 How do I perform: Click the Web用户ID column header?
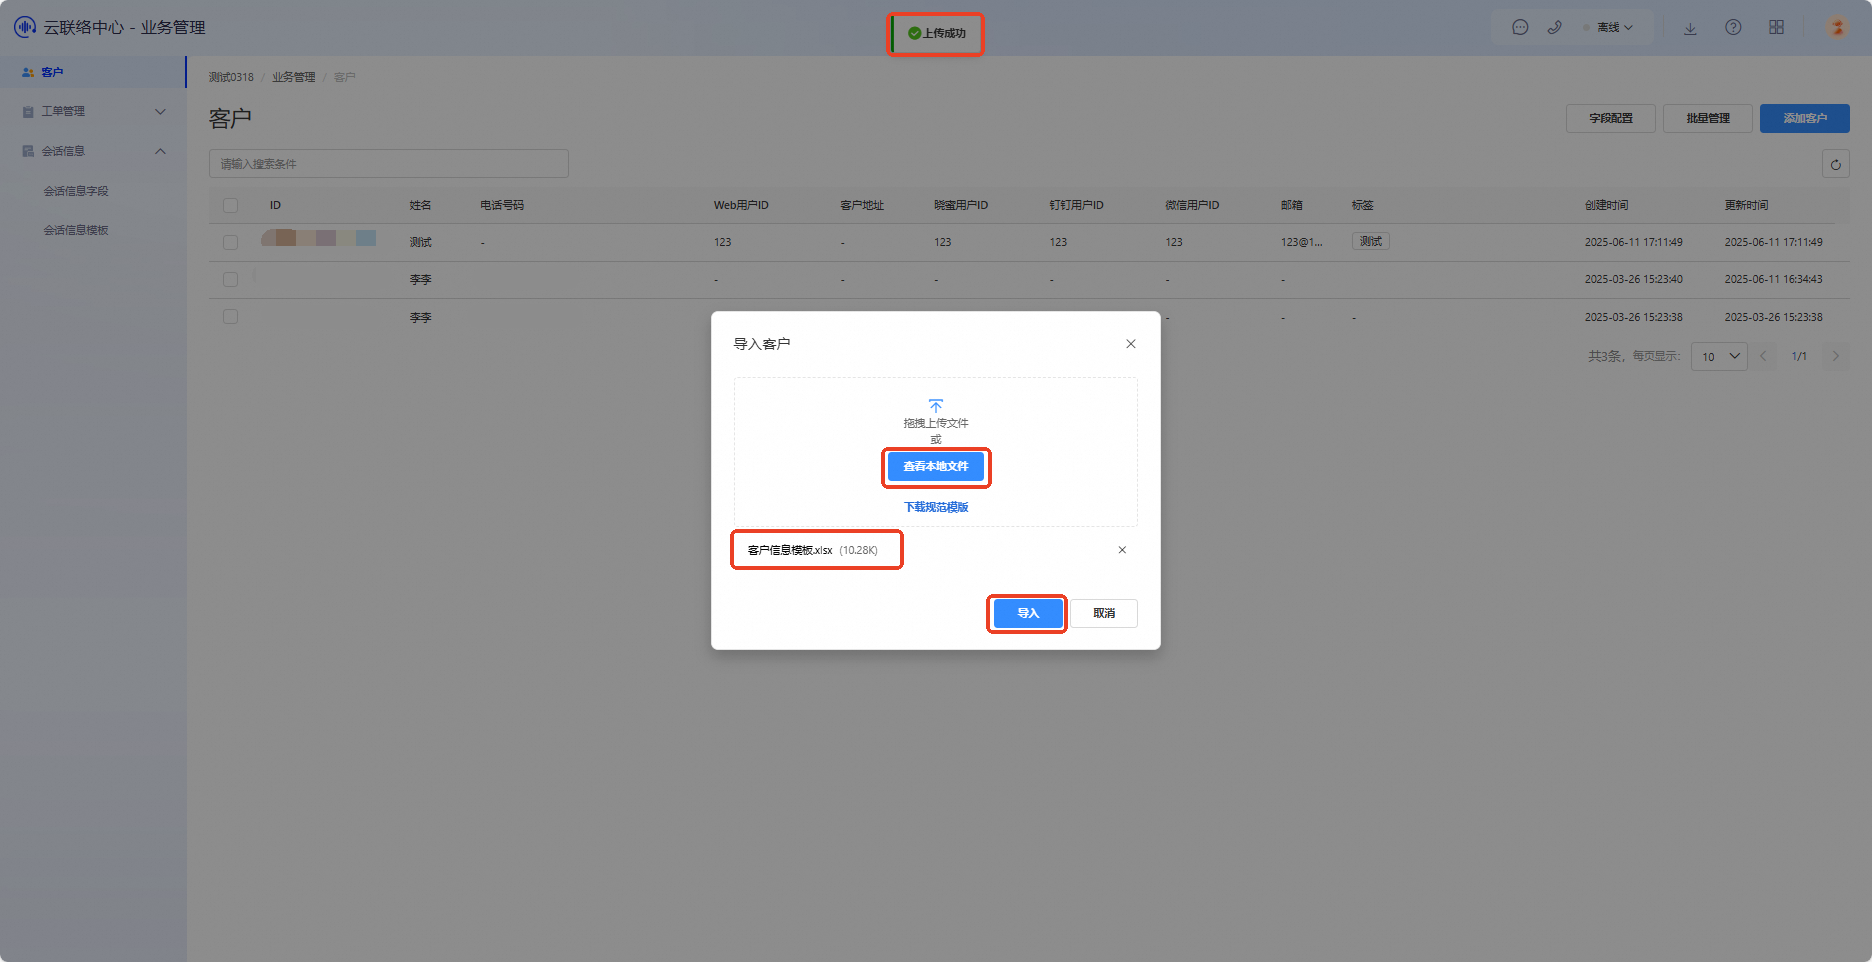pyautogui.click(x=741, y=205)
